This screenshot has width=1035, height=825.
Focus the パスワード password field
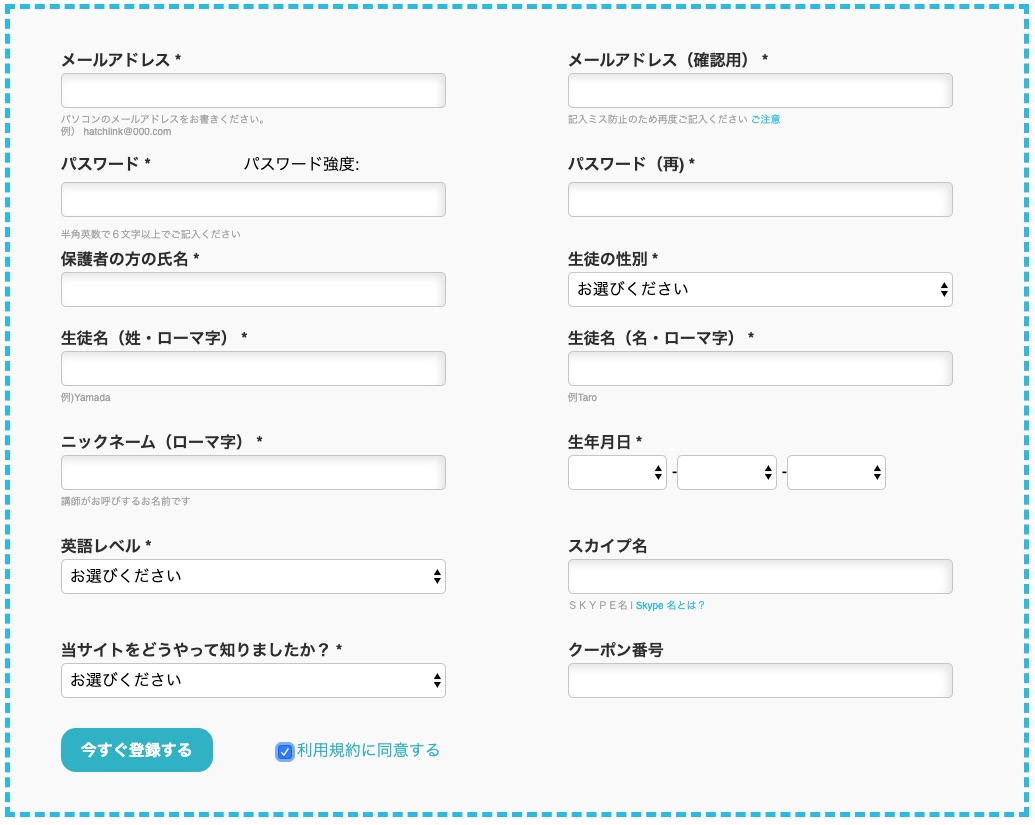pos(253,199)
